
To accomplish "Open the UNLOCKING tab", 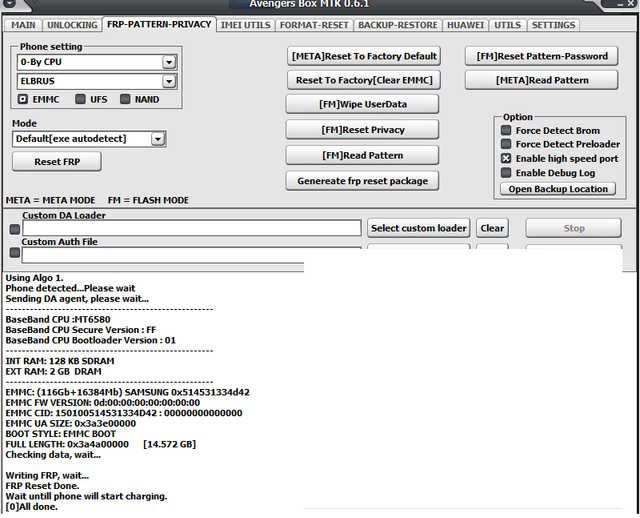I will (72, 25).
